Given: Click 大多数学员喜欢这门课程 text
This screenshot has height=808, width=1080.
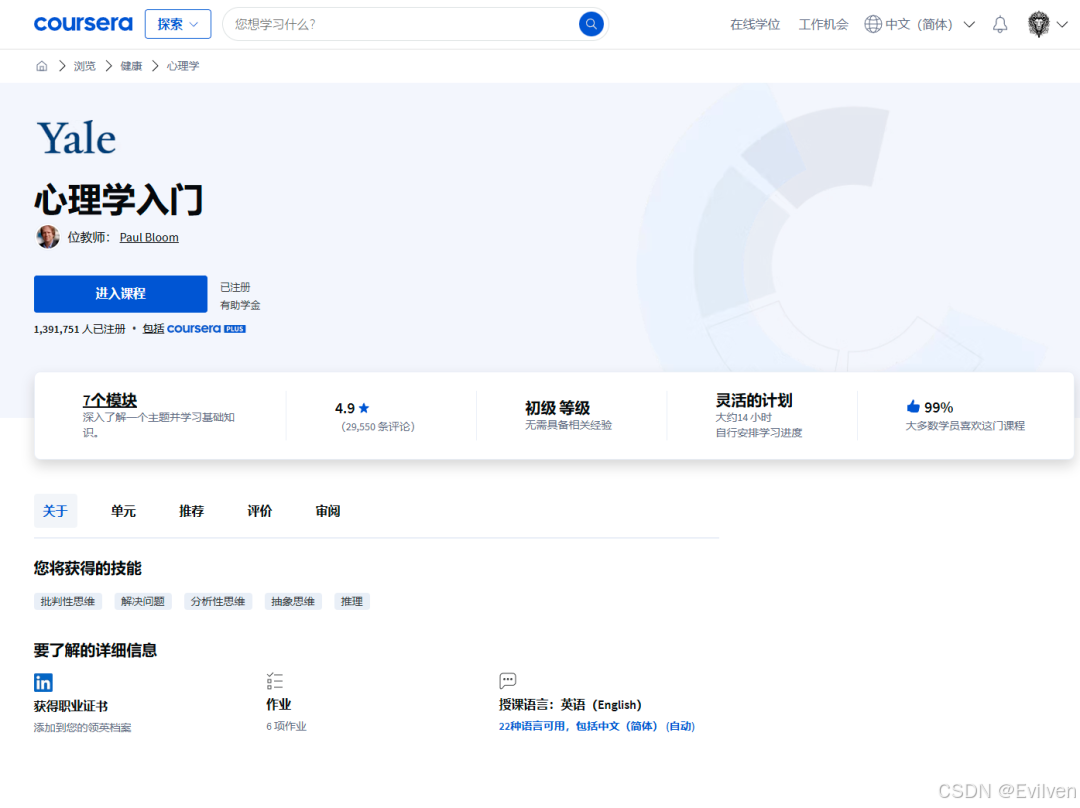Looking at the screenshot, I should [965, 426].
